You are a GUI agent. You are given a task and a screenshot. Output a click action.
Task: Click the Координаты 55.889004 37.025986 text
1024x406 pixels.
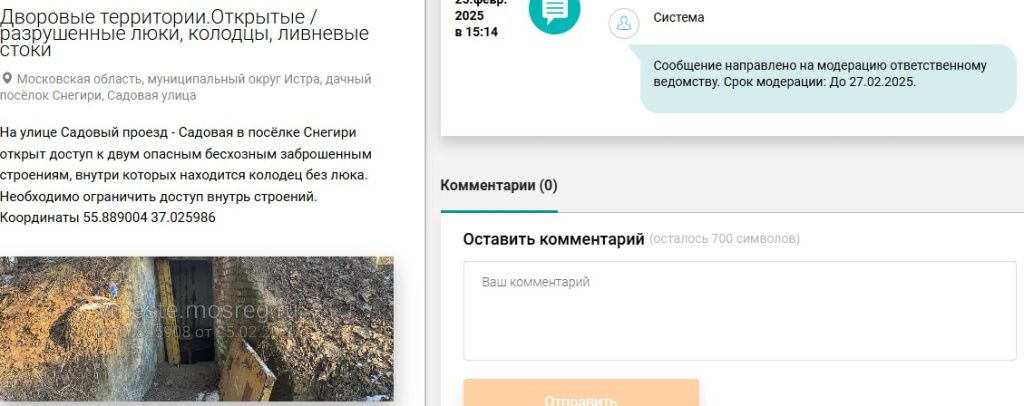107,217
